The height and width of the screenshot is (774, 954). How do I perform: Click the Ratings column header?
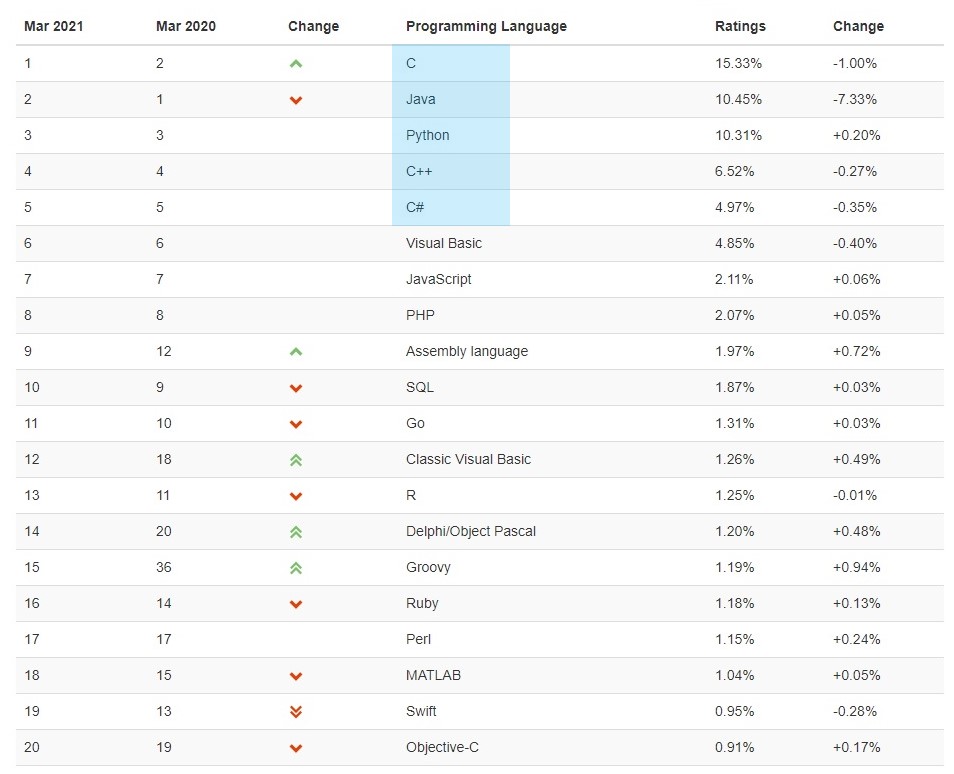[739, 26]
